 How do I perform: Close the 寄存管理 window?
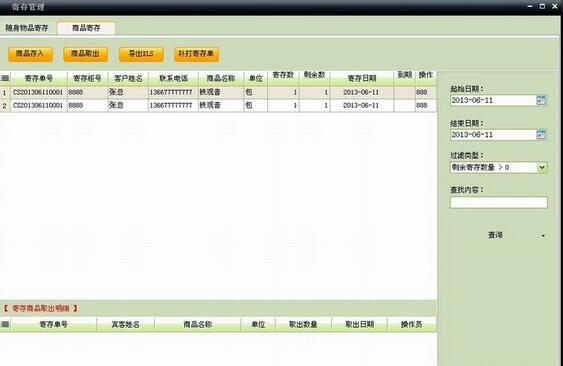click(x=555, y=6)
